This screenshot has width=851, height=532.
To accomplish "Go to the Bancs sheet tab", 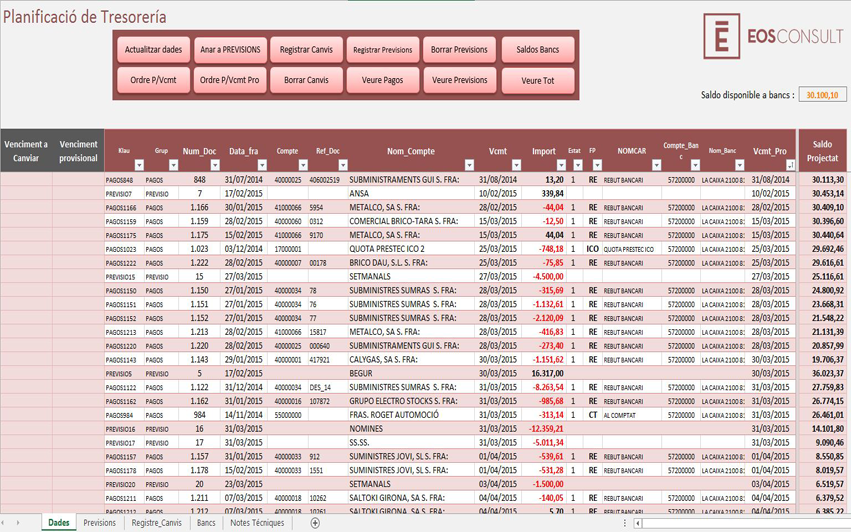I will click(x=206, y=523).
